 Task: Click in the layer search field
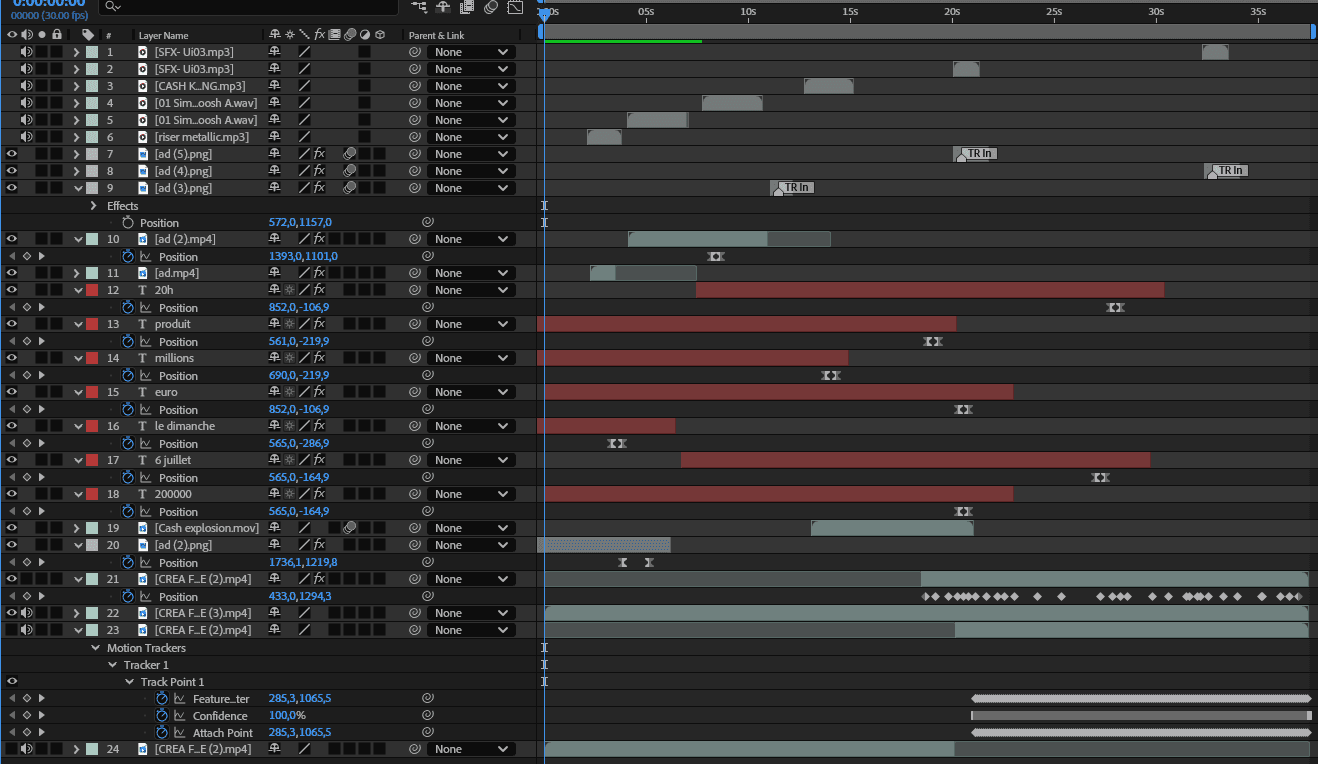(x=250, y=7)
